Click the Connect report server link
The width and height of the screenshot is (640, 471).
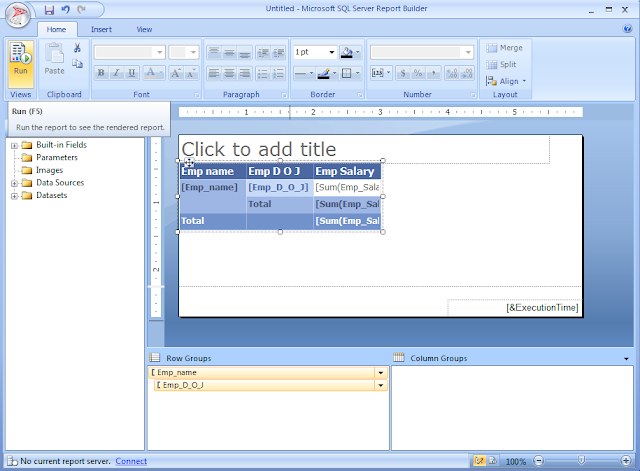(x=131, y=461)
